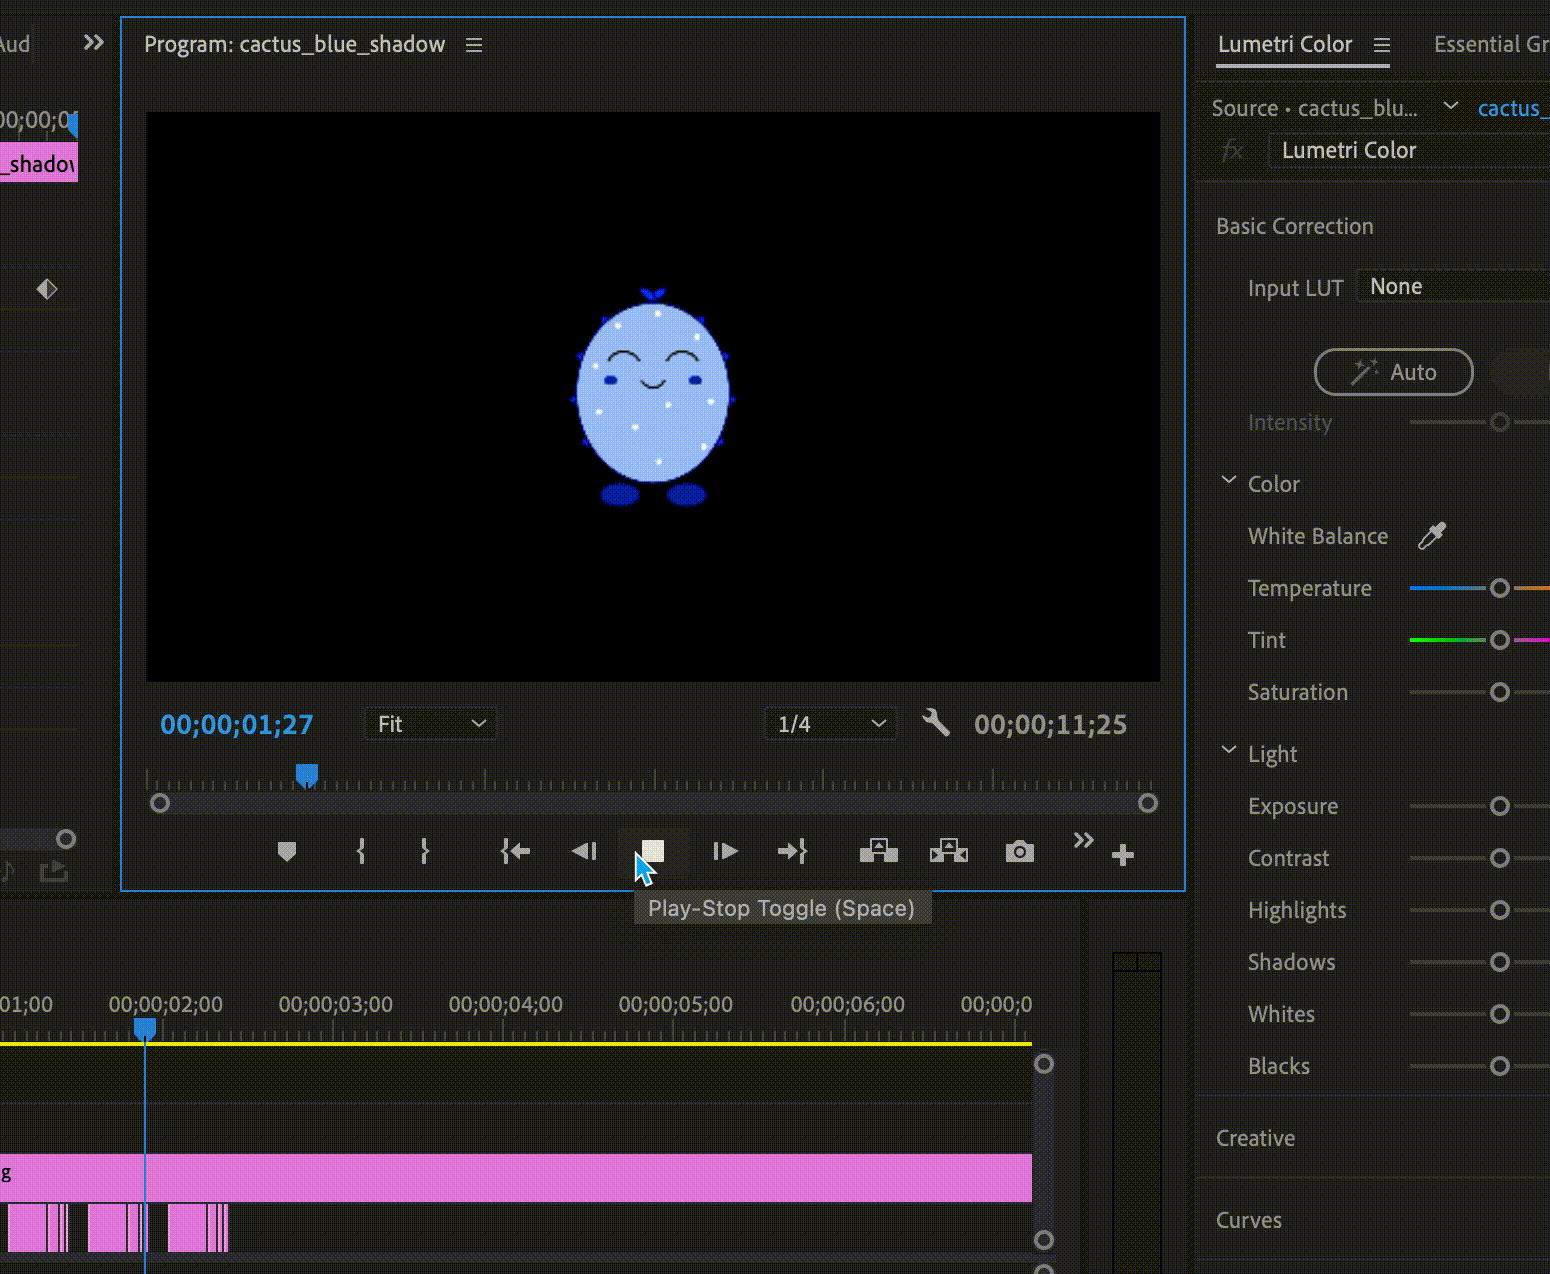Open the Fit zoom level dropdown

431,724
